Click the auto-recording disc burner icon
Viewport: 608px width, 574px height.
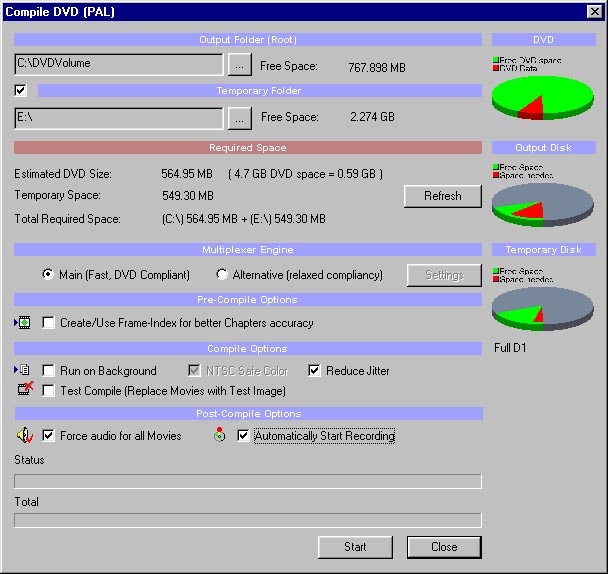(219, 434)
